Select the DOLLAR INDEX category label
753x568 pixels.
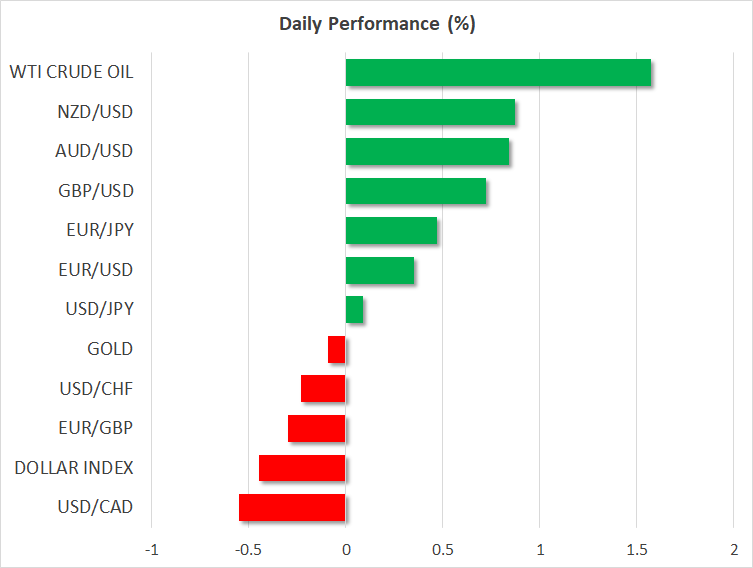[76, 468]
